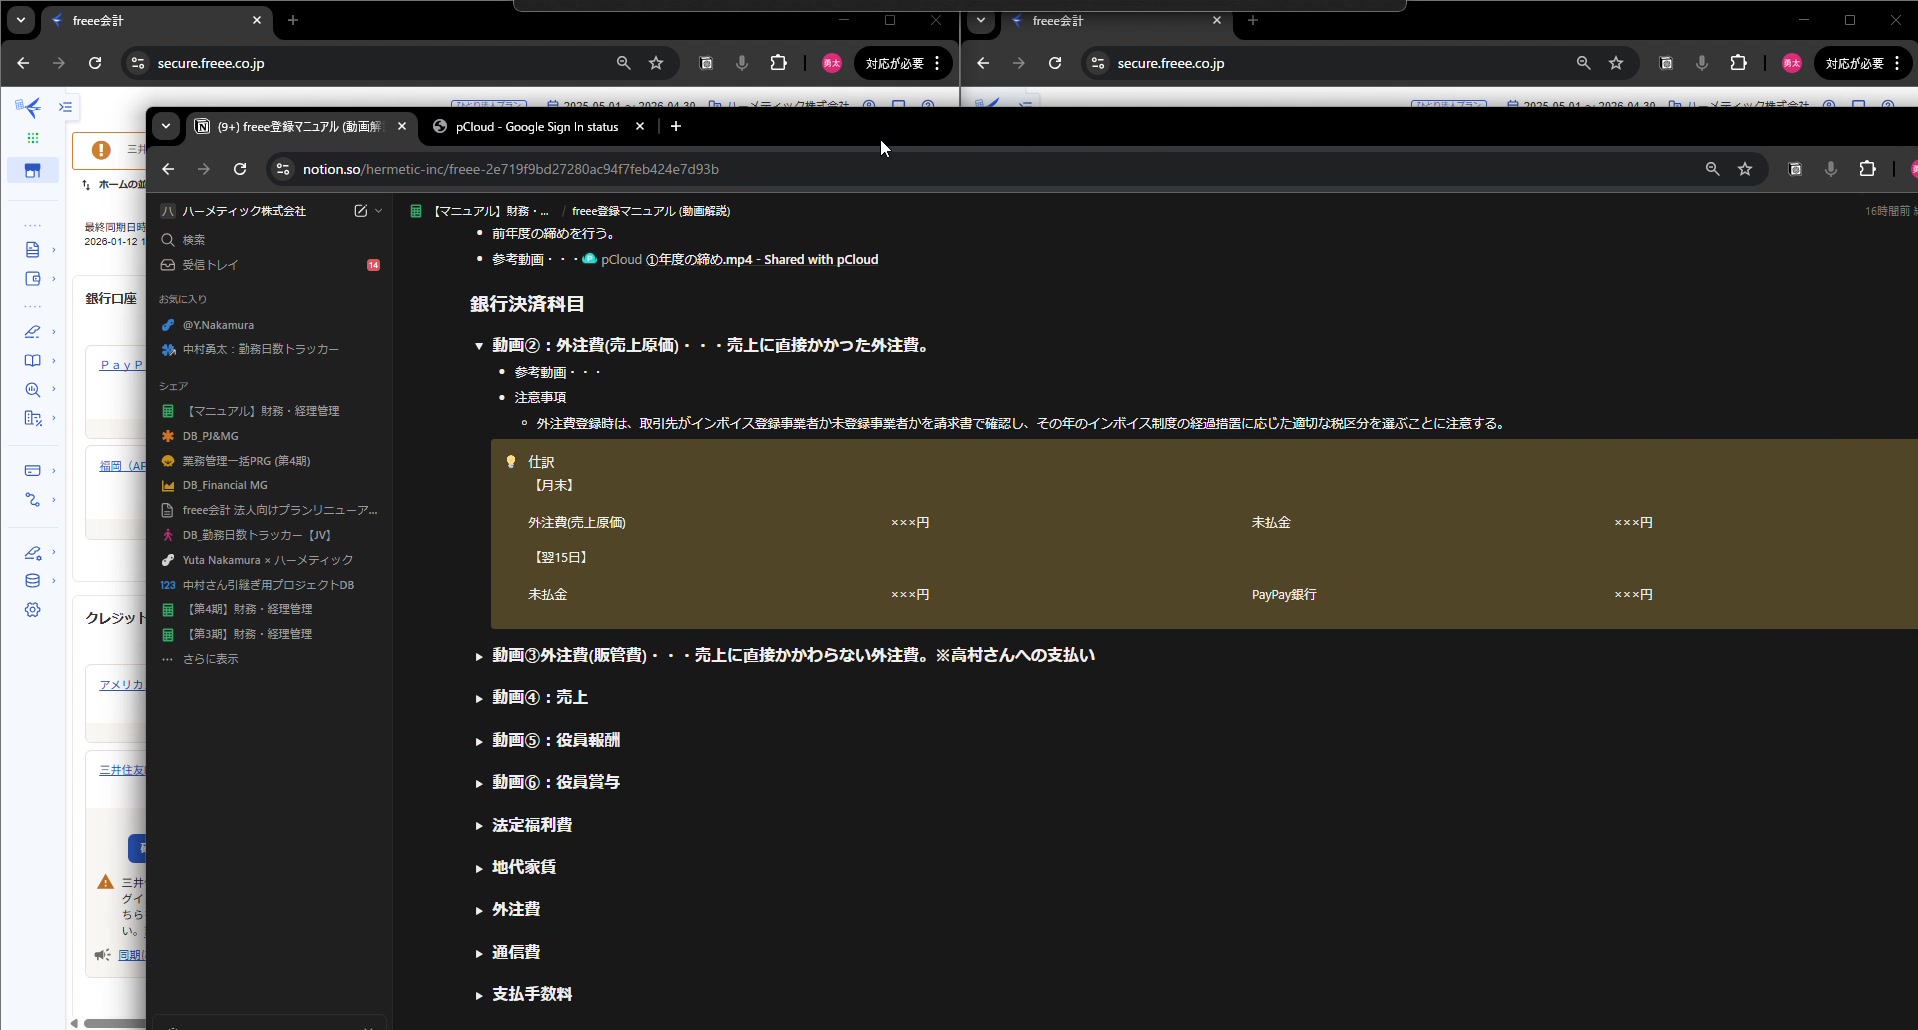The image size is (1918, 1030).
Task: Bookmark the Notion page with star icon
Action: tap(1745, 169)
